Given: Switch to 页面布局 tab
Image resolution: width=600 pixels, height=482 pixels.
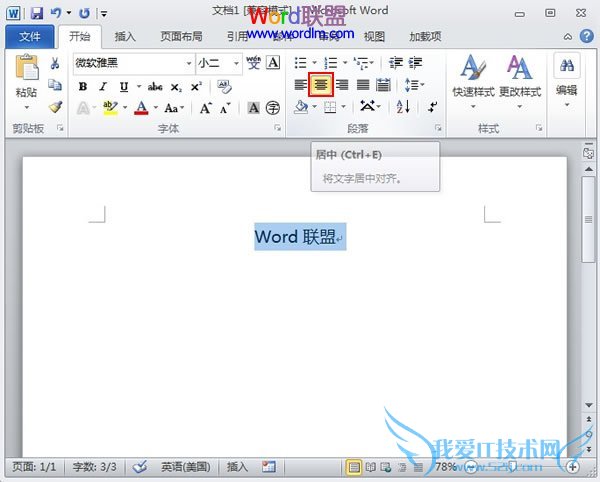Looking at the screenshot, I should pos(181,37).
